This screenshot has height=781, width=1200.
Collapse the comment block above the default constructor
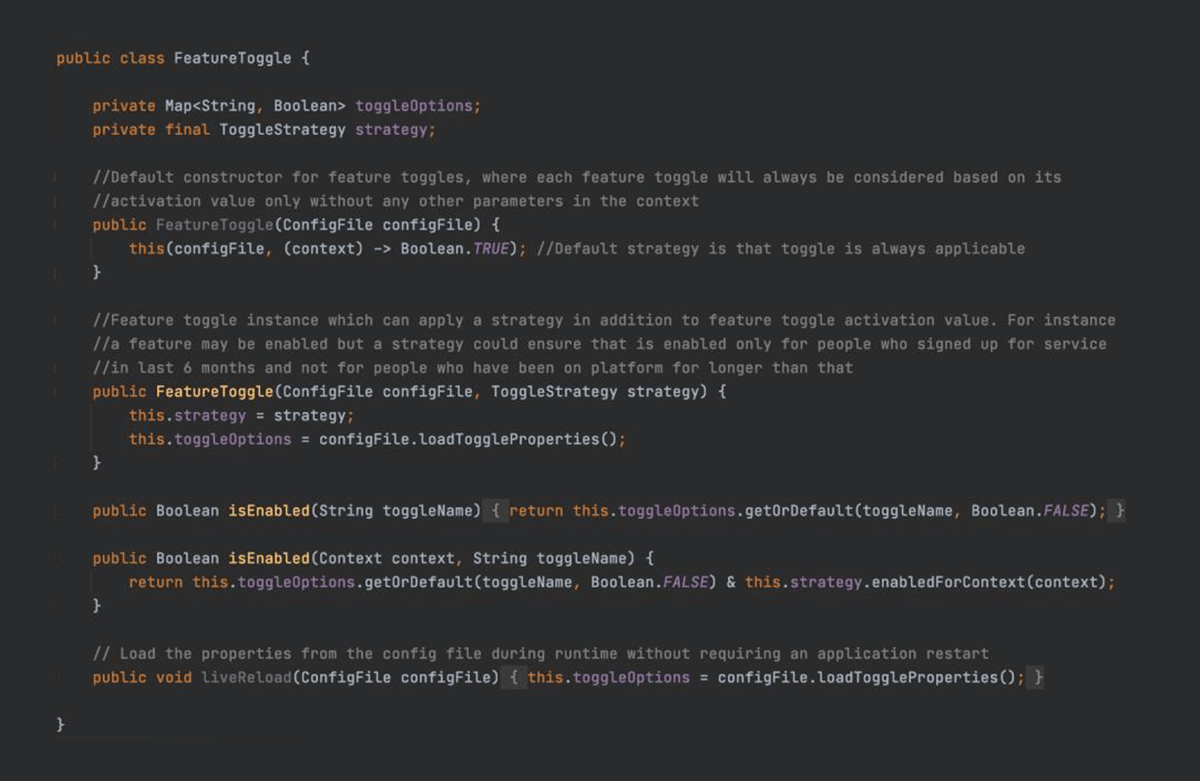click(57, 177)
